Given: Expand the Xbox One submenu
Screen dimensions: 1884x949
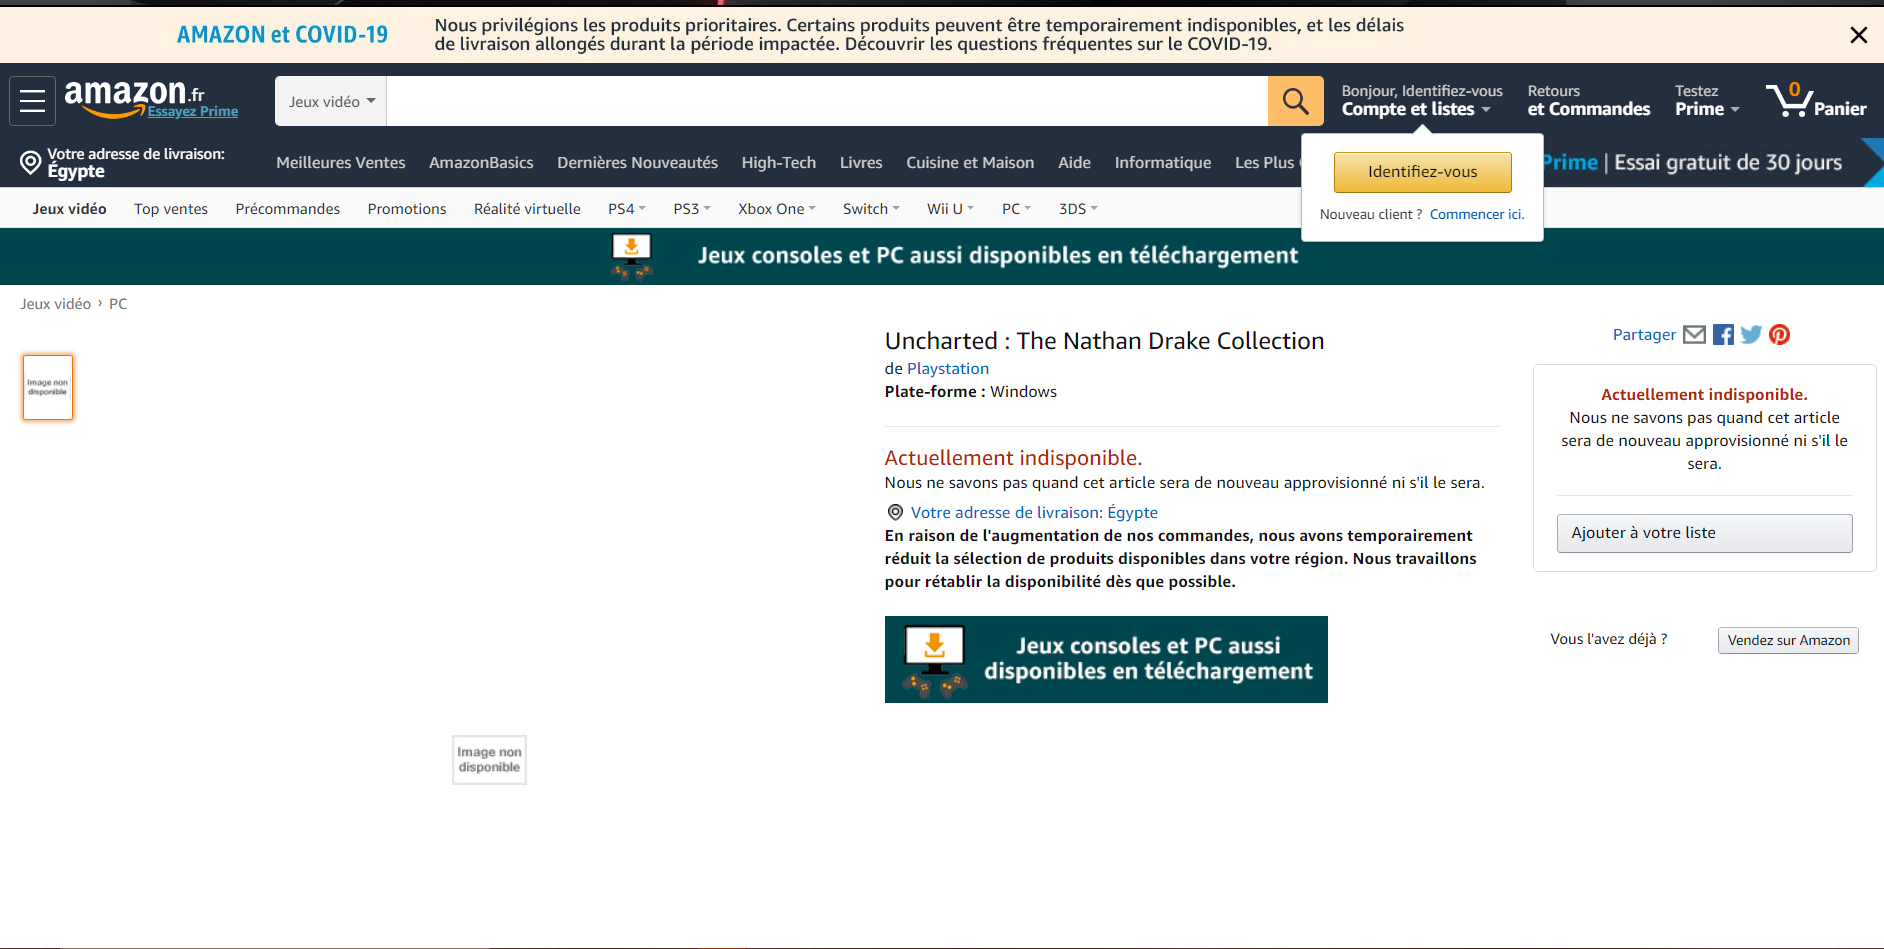Looking at the screenshot, I should click(777, 209).
